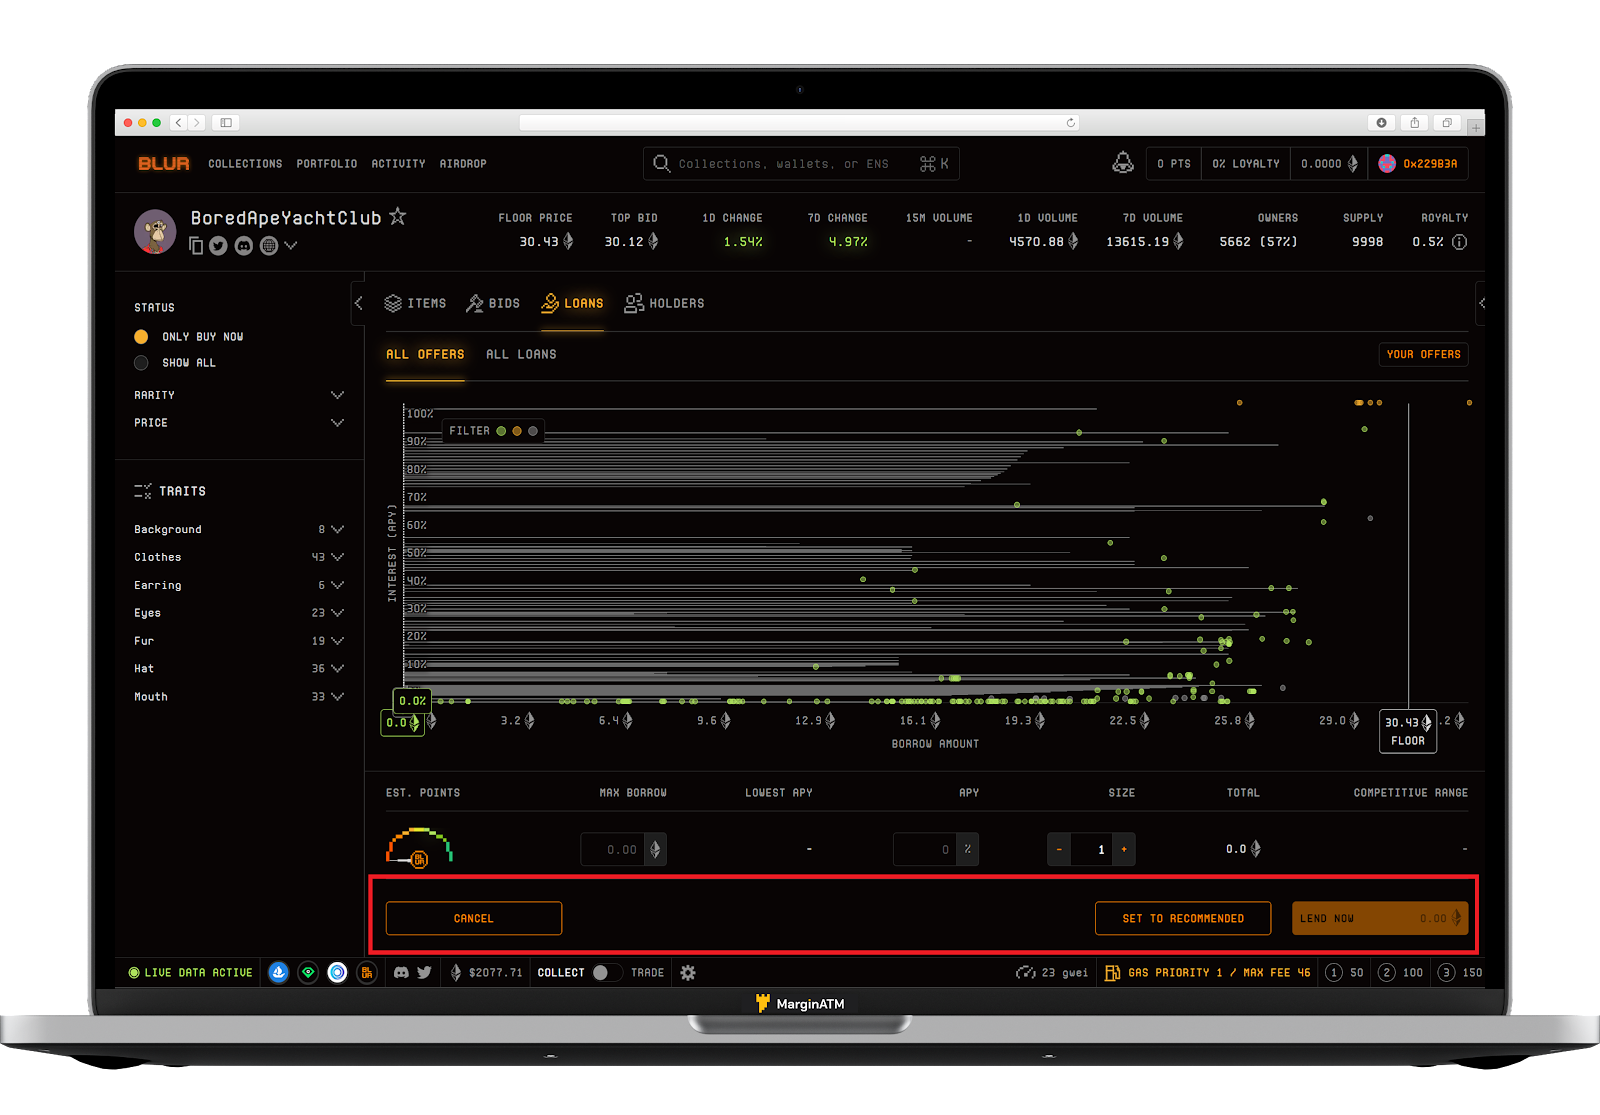Select the ONLY BUY NOW status option
Screen dimensions: 1600x1115
coord(189,337)
